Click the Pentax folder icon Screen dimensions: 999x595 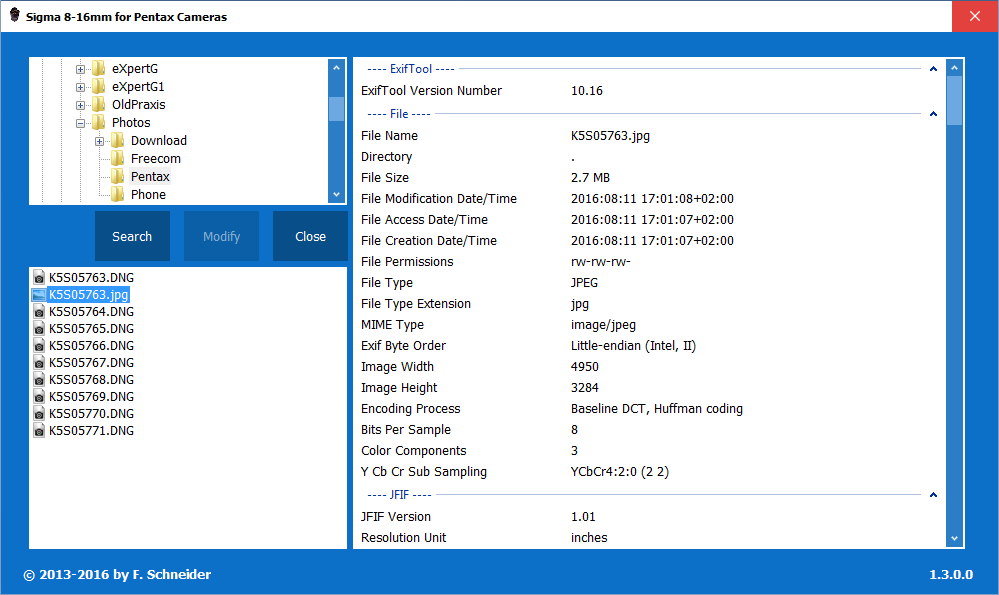pos(118,176)
